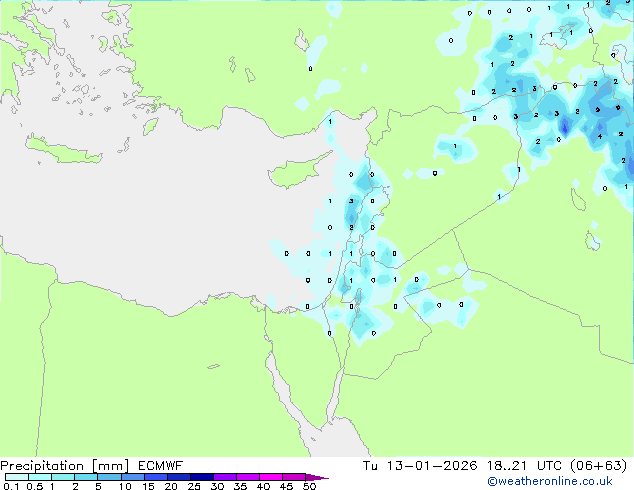Click the '0.5' legend scale value
The width and height of the screenshot is (634, 490).
coord(35,486)
